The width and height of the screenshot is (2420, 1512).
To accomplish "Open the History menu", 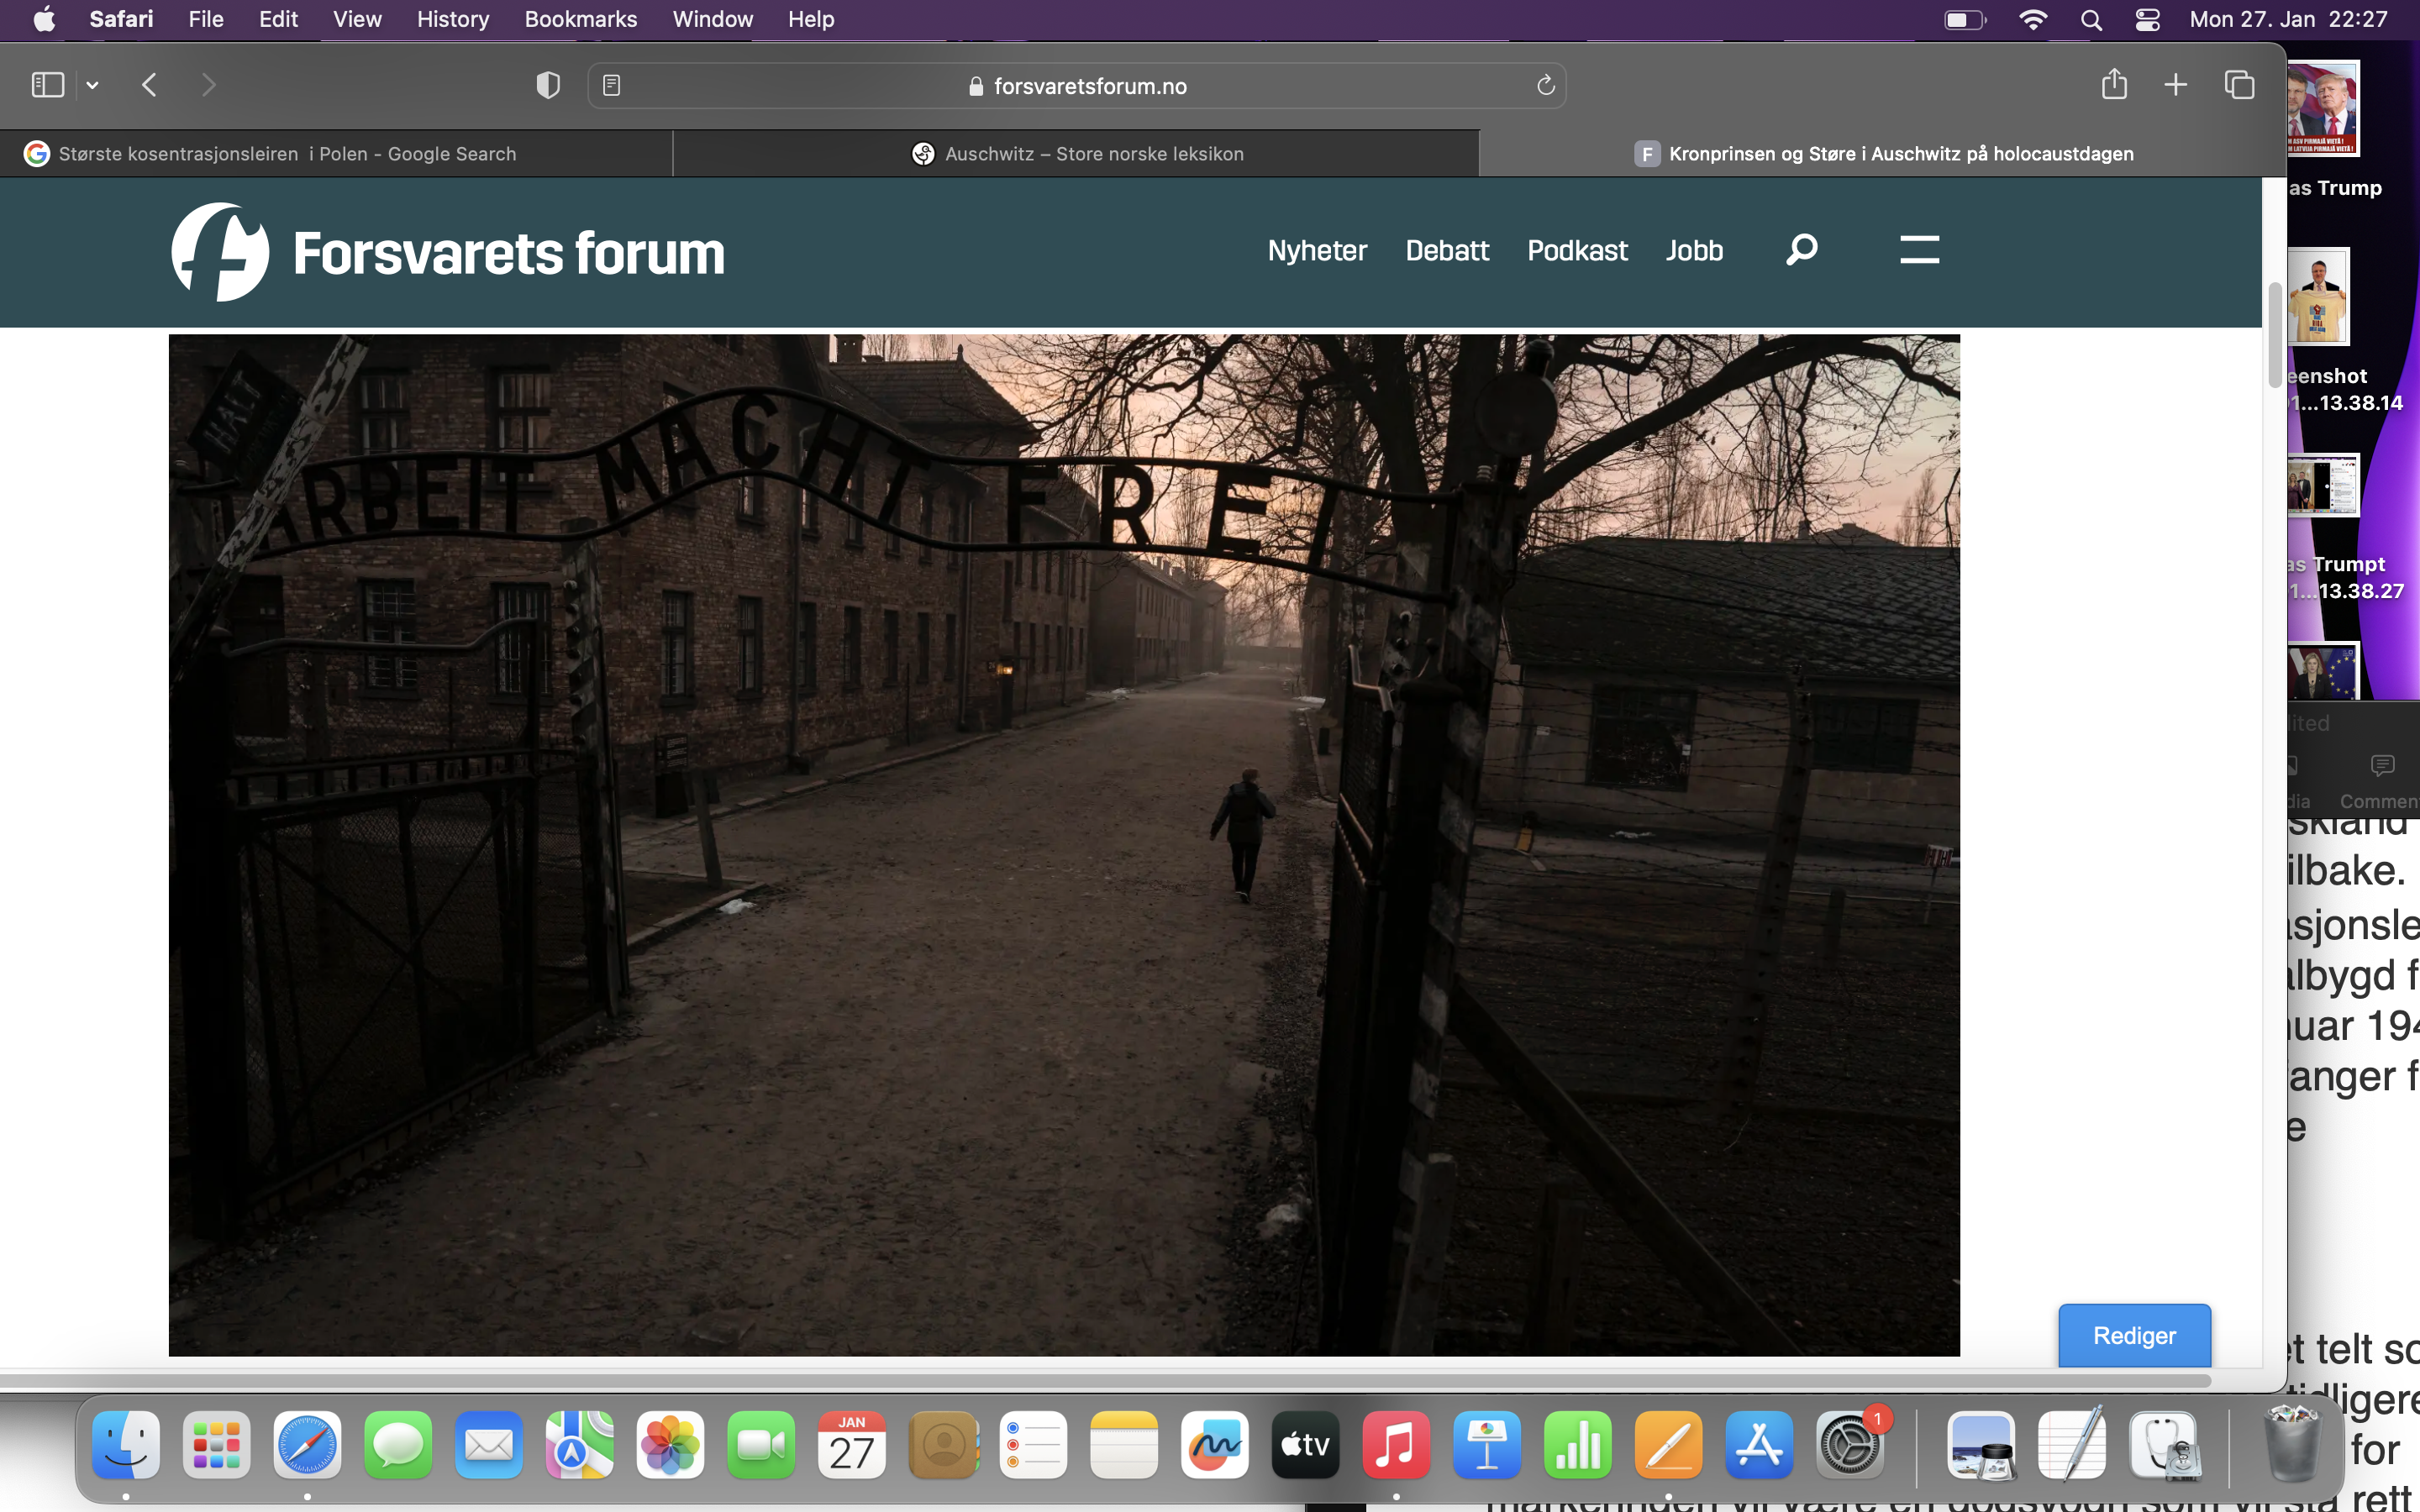I will pos(453,19).
